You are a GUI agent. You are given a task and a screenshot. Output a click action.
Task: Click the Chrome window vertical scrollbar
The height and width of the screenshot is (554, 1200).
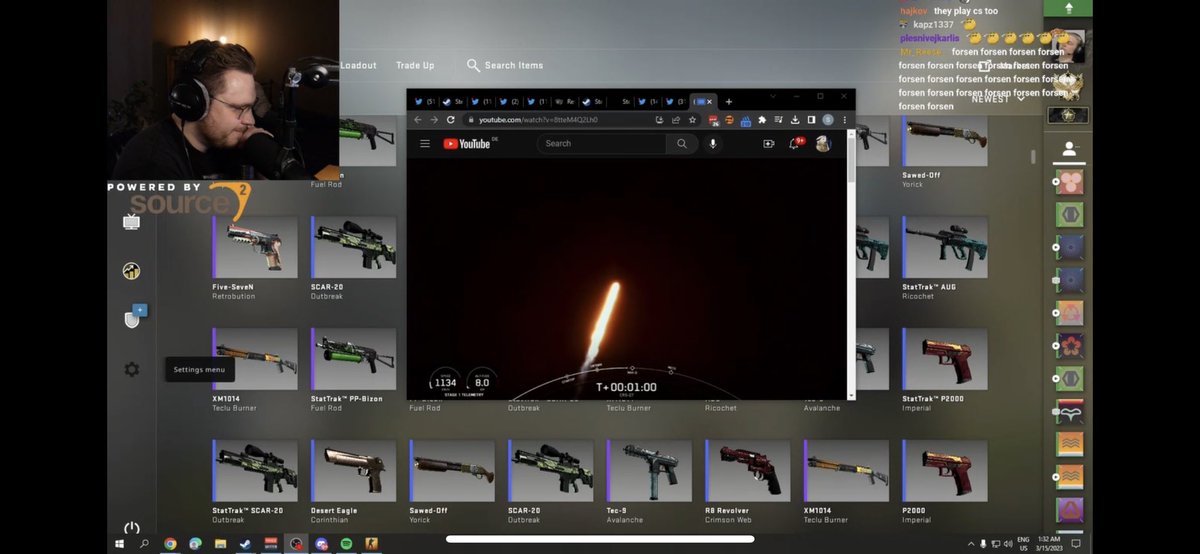(x=851, y=265)
